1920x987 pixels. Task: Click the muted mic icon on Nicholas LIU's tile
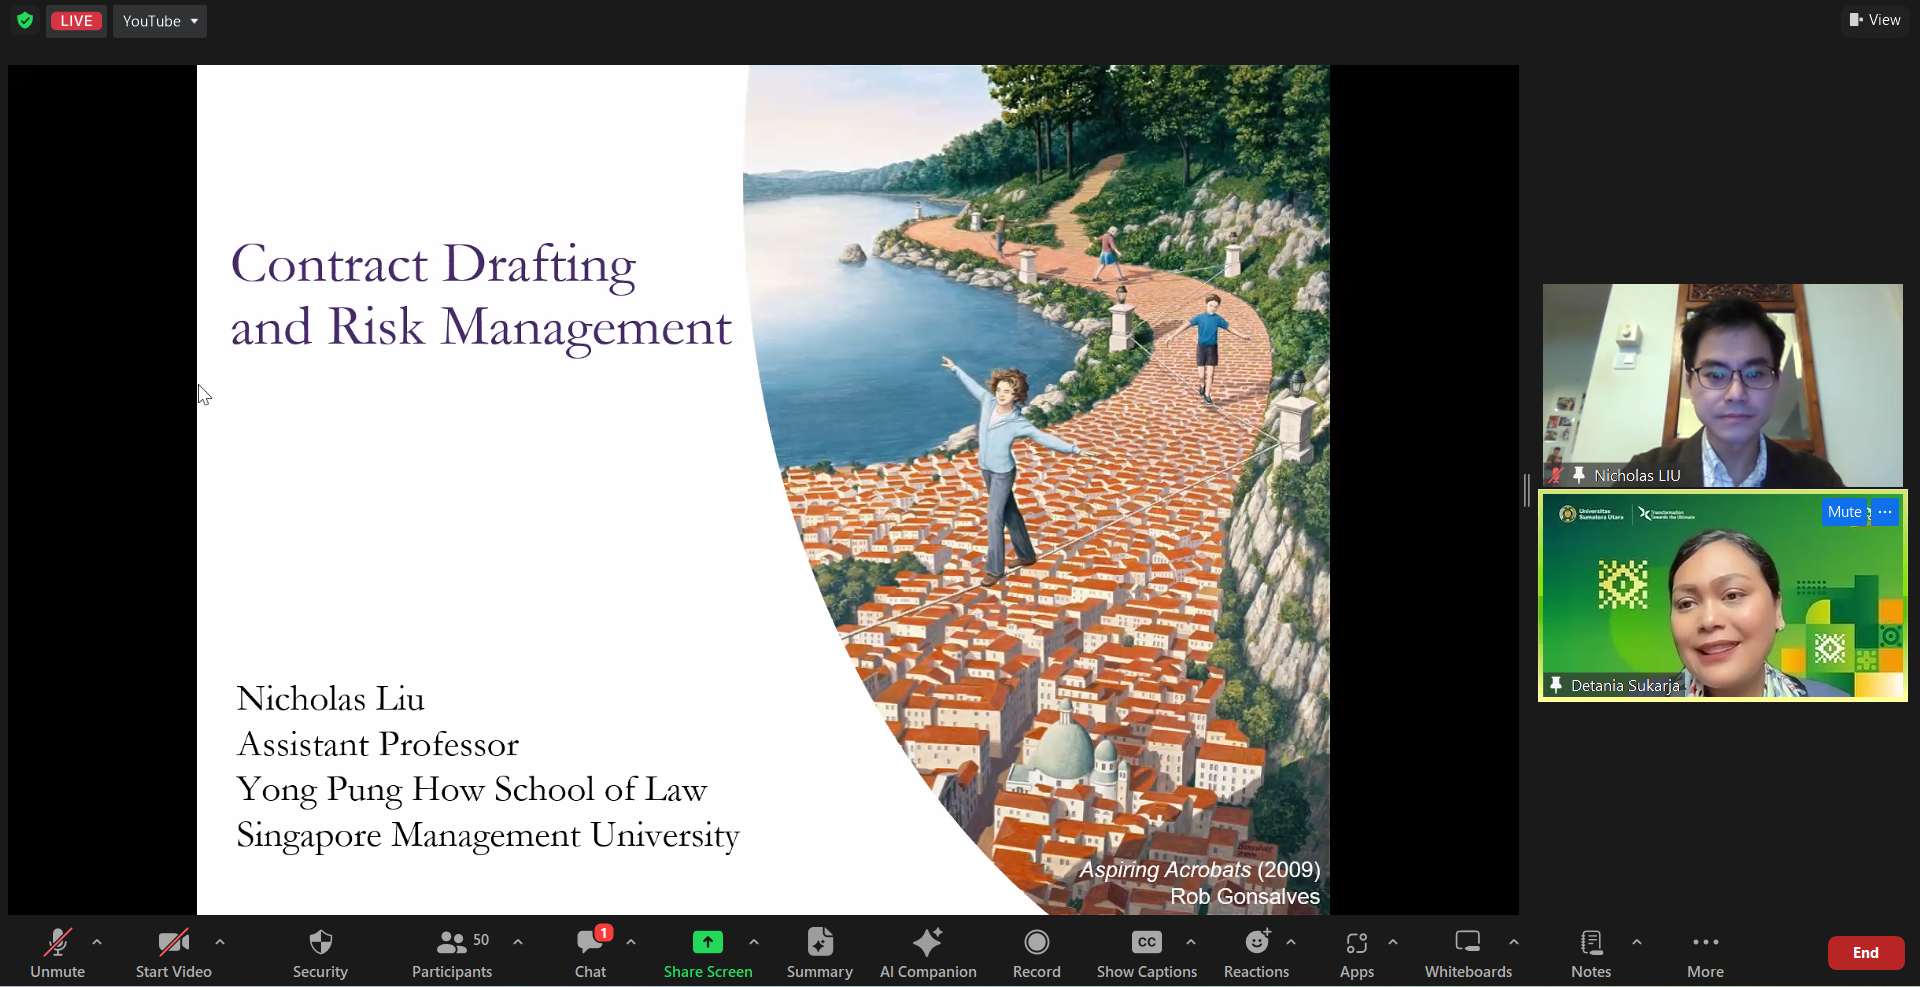tap(1556, 475)
